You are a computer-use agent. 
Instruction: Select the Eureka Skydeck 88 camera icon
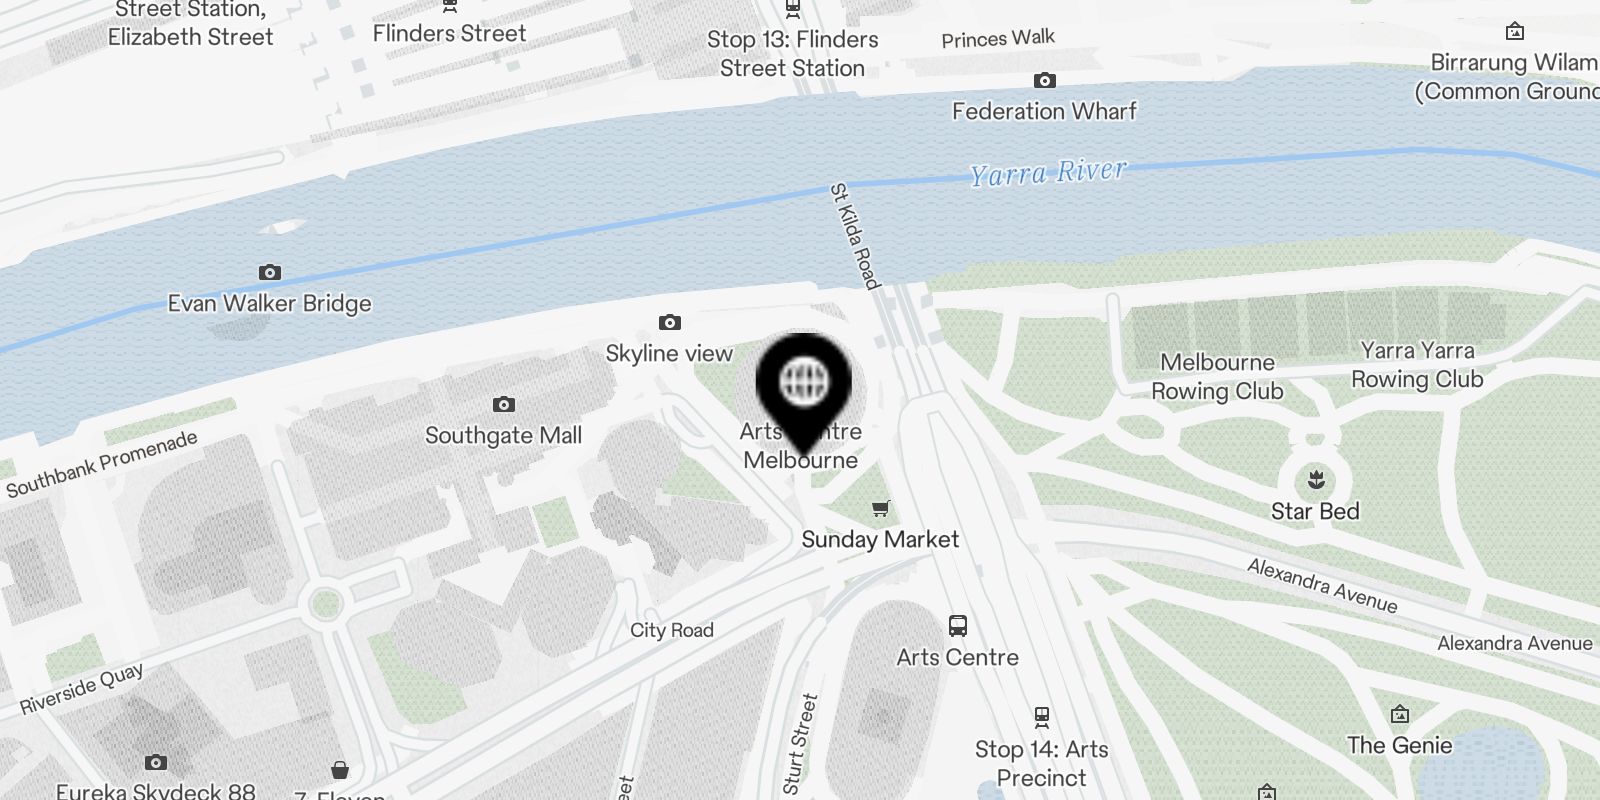pos(155,762)
